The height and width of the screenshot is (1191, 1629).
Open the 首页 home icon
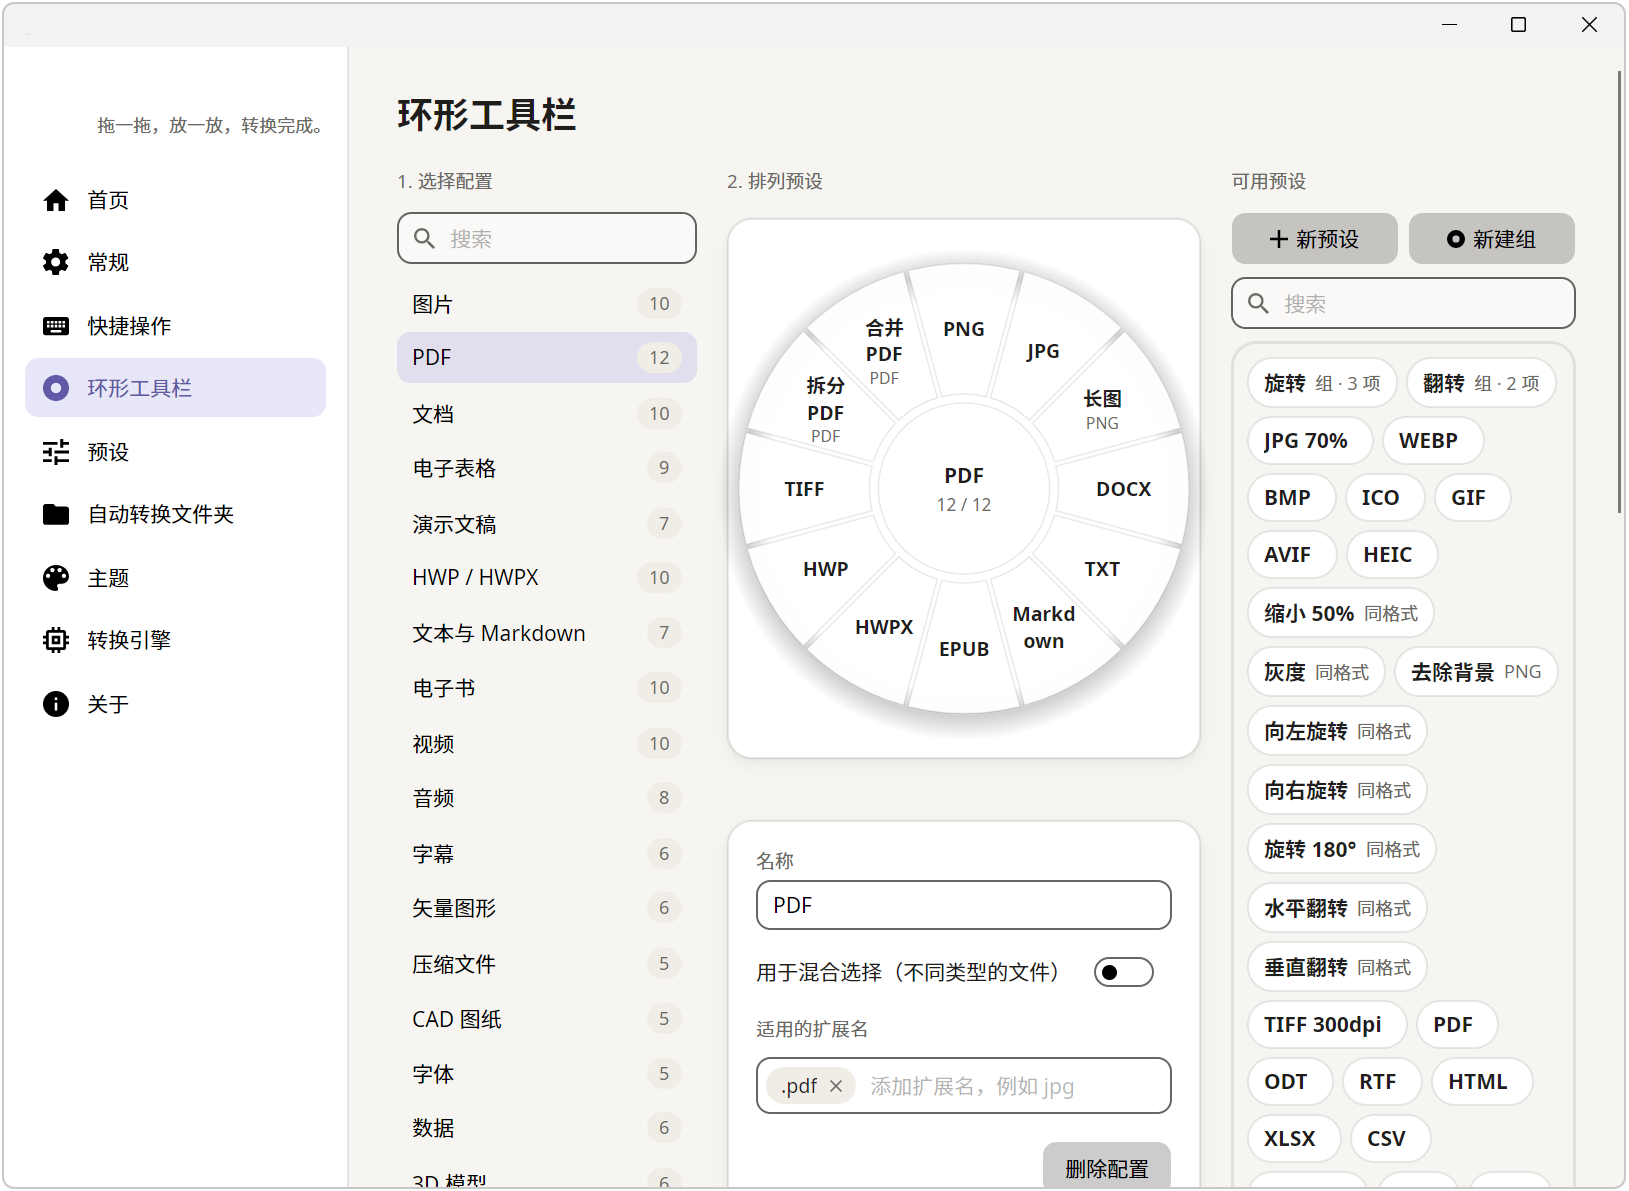click(x=56, y=200)
